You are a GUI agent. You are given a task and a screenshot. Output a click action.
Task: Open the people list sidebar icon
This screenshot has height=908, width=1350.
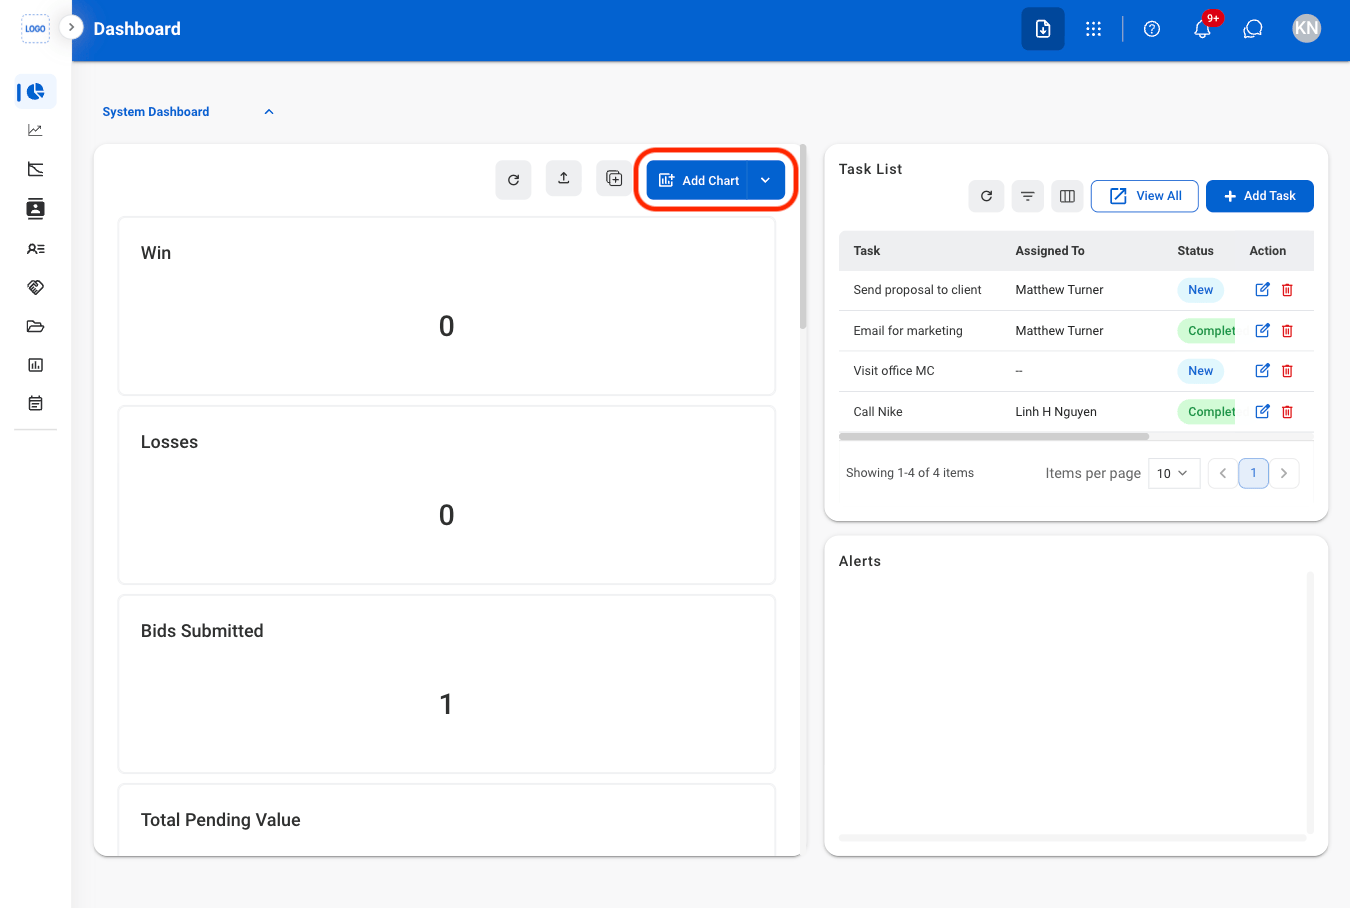click(x=35, y=249)
